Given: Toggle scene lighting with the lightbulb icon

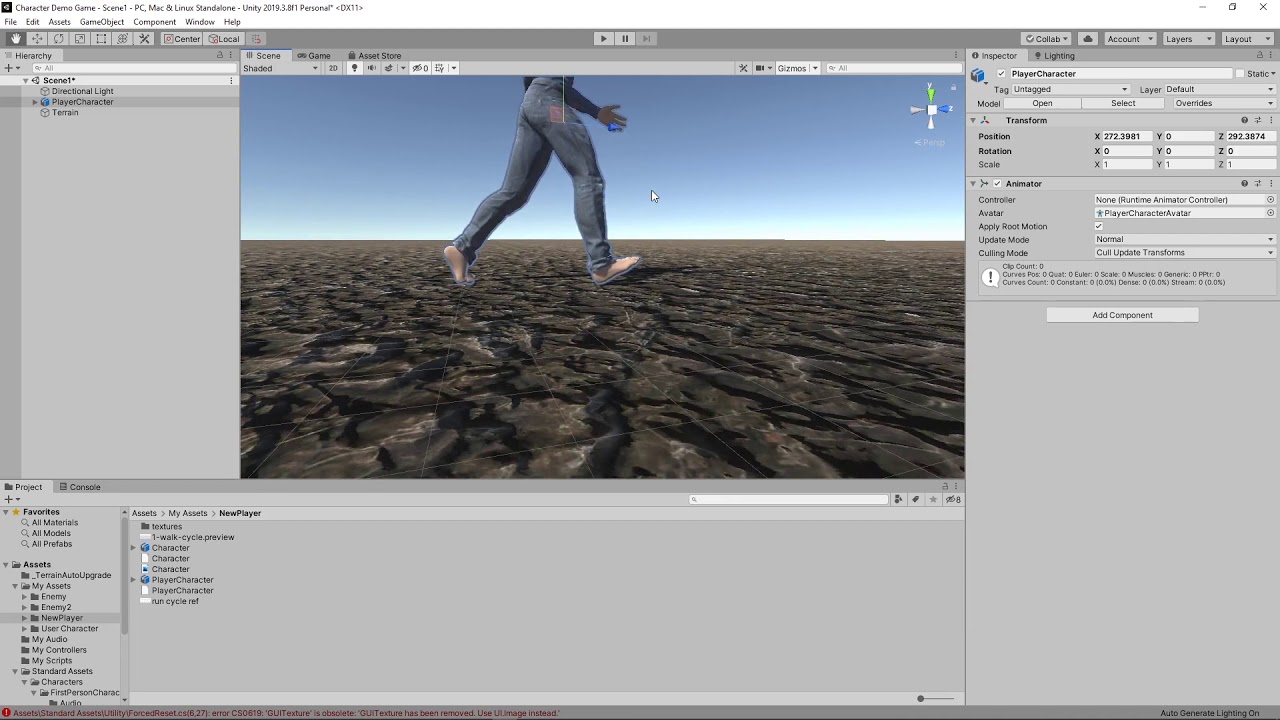Looking at the screenshot, I should tap(354, 68).
